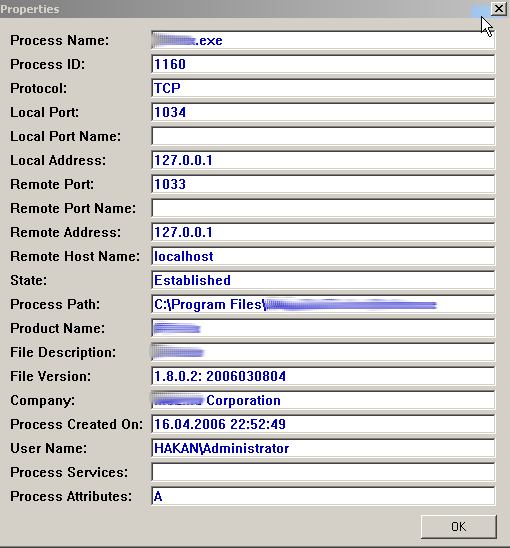Select the Local Address field
Image resolution: width=510 pixels, height=548 pixels.
pos(323,160)
